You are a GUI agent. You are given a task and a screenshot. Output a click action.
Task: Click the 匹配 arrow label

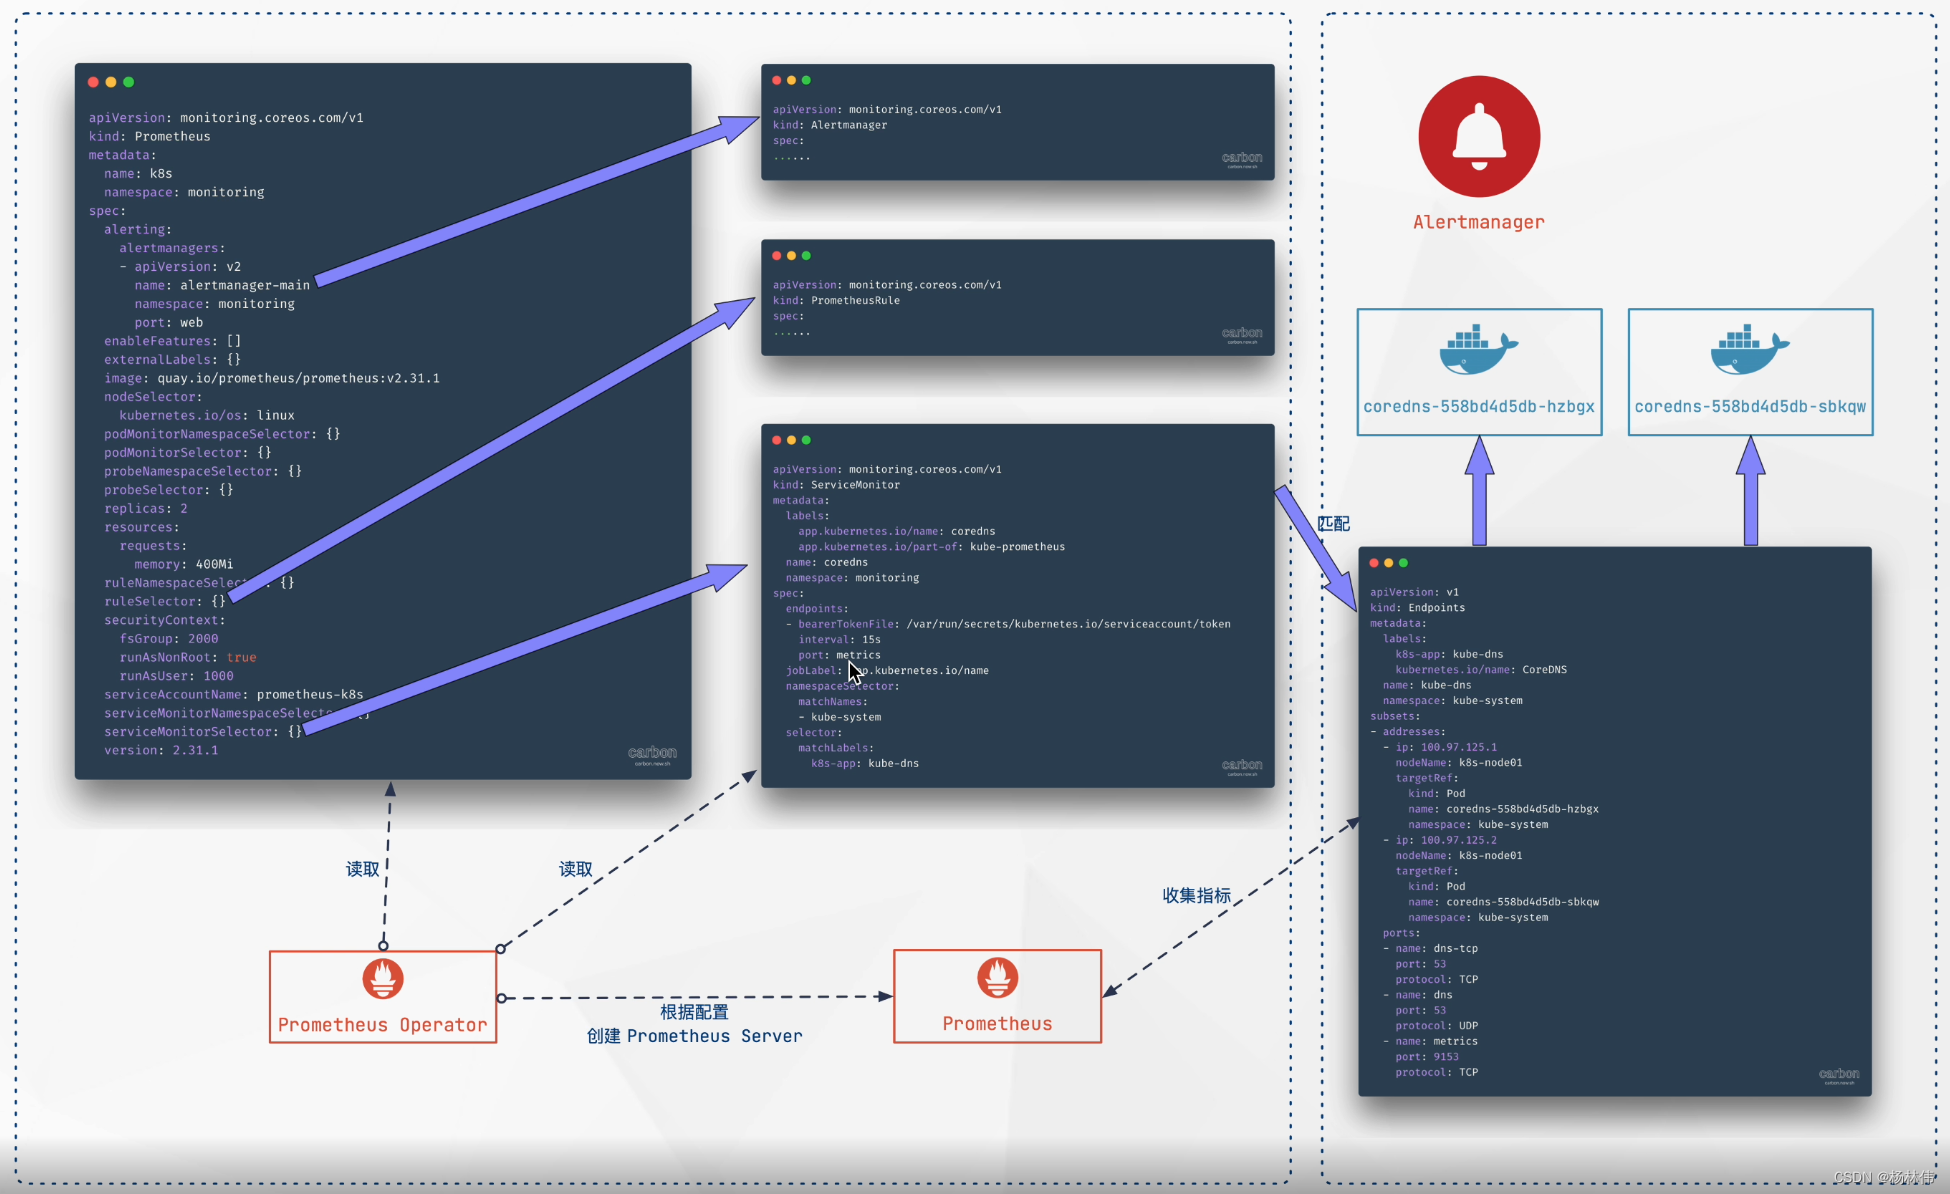tap(1333, 524)
